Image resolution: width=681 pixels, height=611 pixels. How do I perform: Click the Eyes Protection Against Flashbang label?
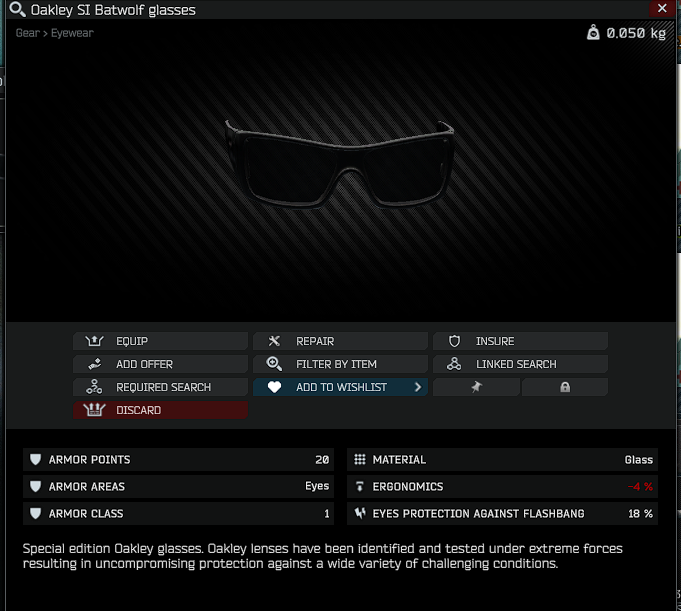tap(479, 514)
